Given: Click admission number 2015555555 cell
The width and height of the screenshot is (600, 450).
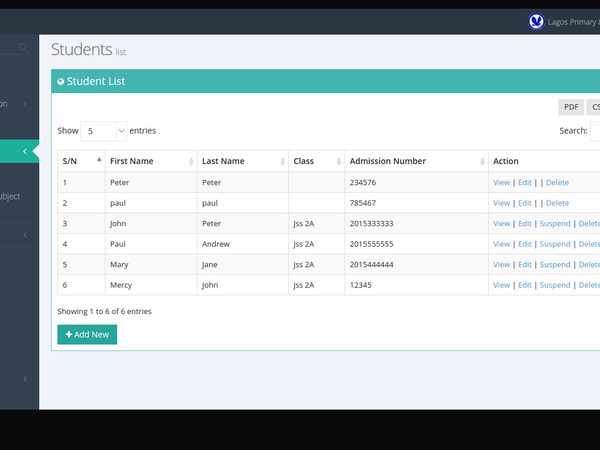Looking at the screenshot, I should 416,244.
